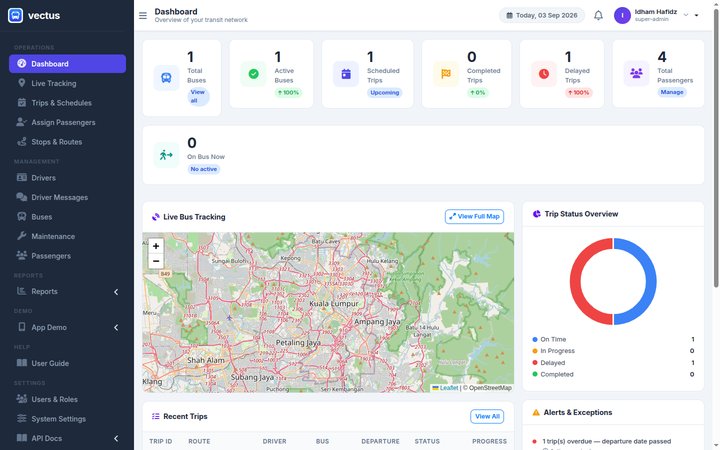Click the Recent Trips list icon
Image resolution: width=720 pixels, height=450 pixels.
click(156, 416)
